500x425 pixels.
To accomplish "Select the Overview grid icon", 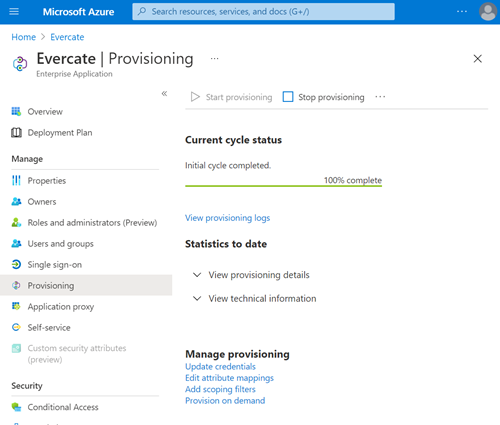I will click(16, 111).
